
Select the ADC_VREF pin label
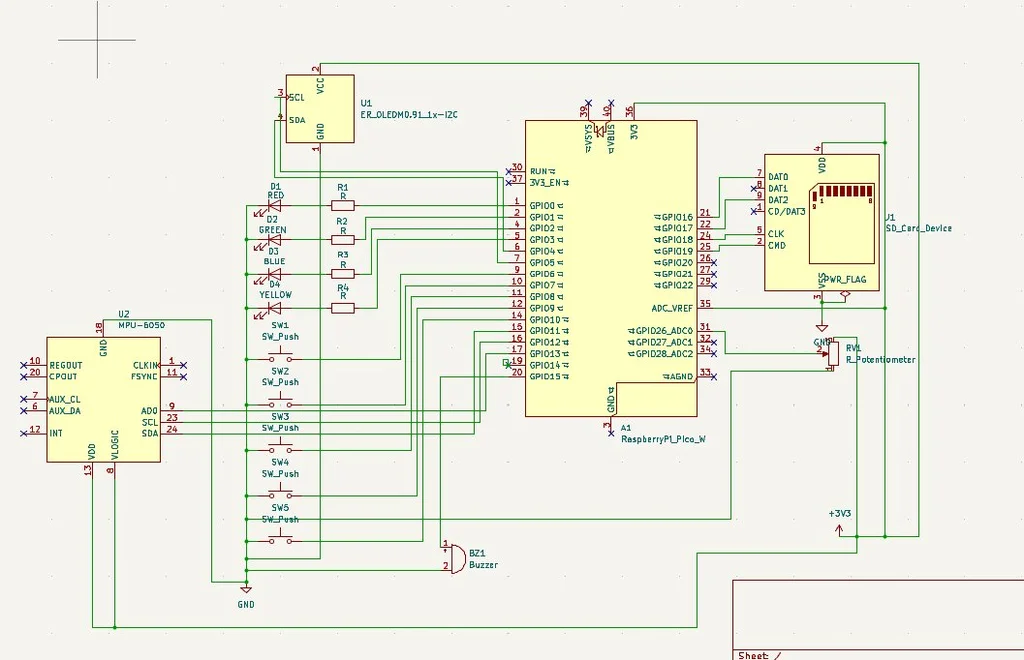tap(672, 308)
